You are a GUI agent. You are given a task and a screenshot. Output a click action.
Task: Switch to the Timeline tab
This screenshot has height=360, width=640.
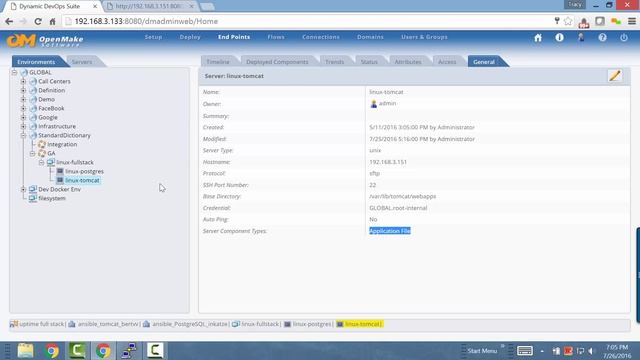(218, 62)
